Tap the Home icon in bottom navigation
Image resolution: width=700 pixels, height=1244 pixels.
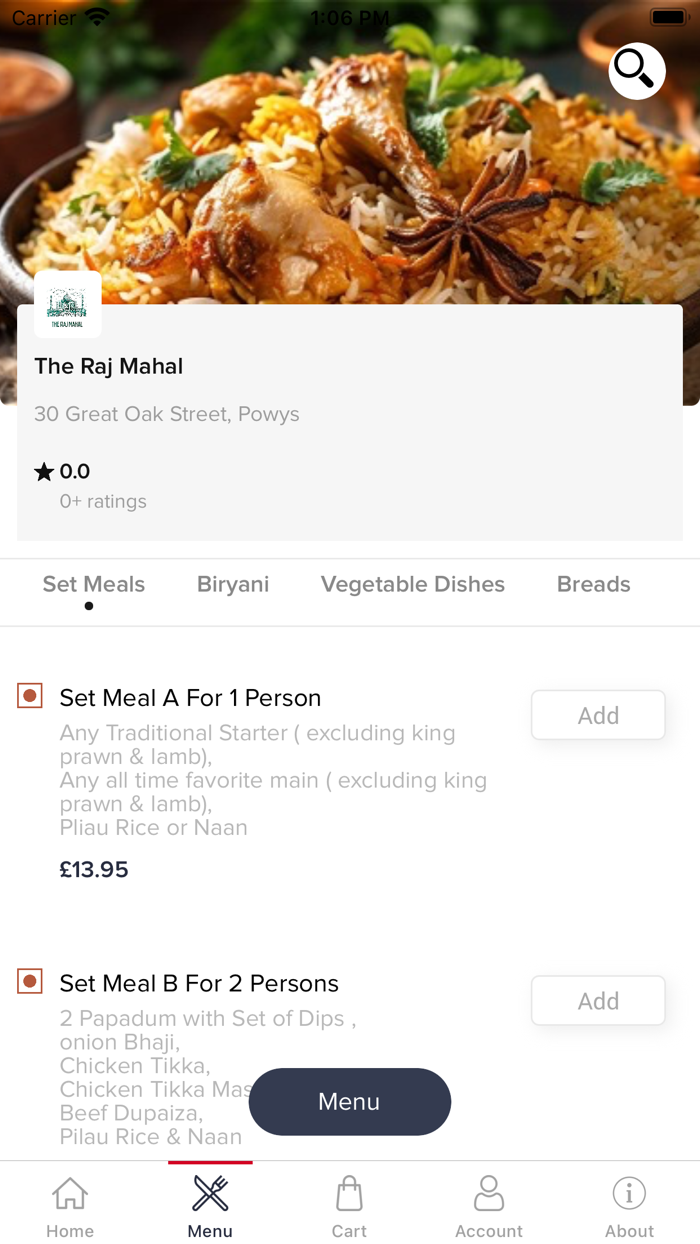tap(69, 1202)
